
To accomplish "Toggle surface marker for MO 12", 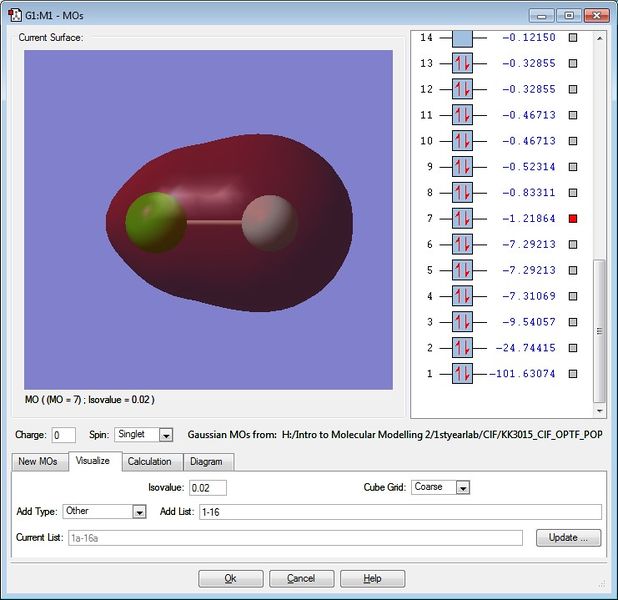I will click(573, 89).
